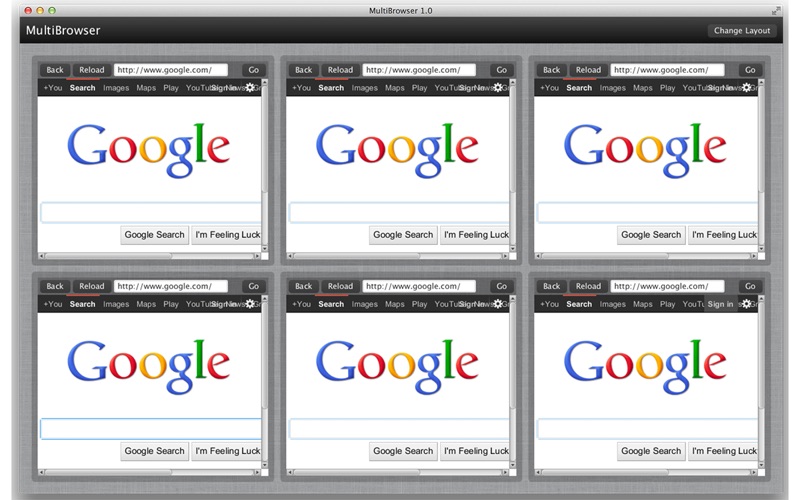Click the Google logo in the top-middle pane
This screenshot has height=500, width=800.
[x=397, y=150]
